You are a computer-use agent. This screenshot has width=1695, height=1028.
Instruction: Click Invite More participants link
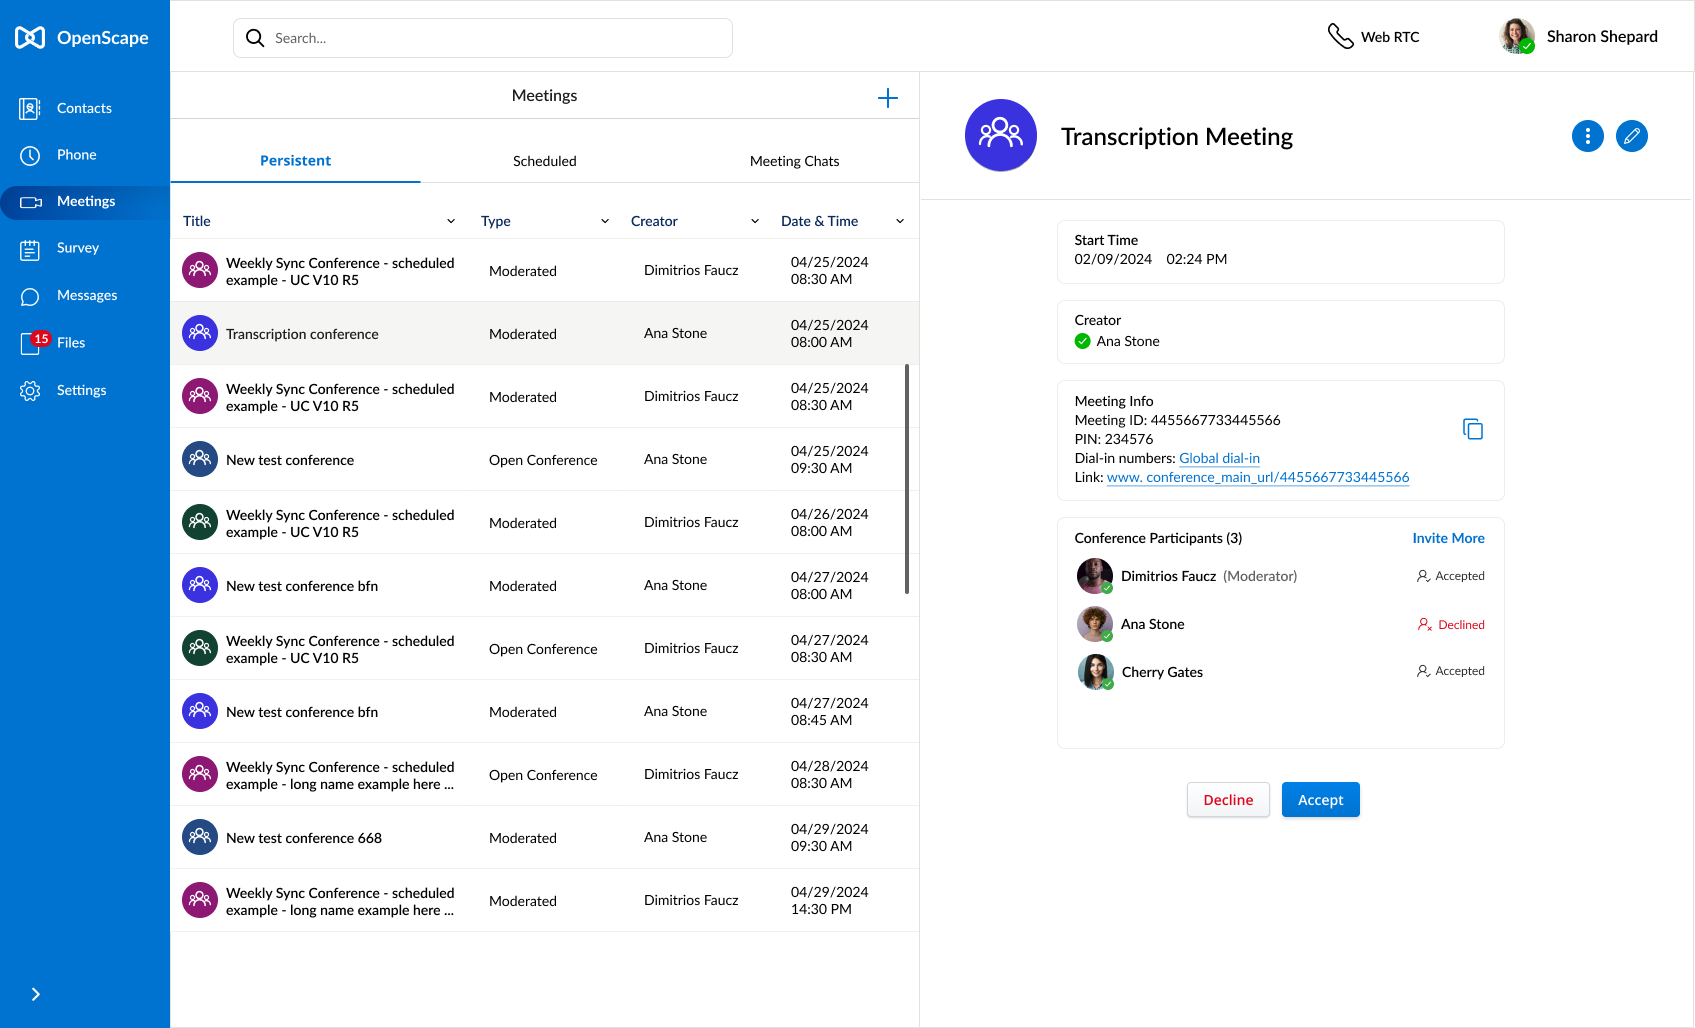click(1448, 538)
